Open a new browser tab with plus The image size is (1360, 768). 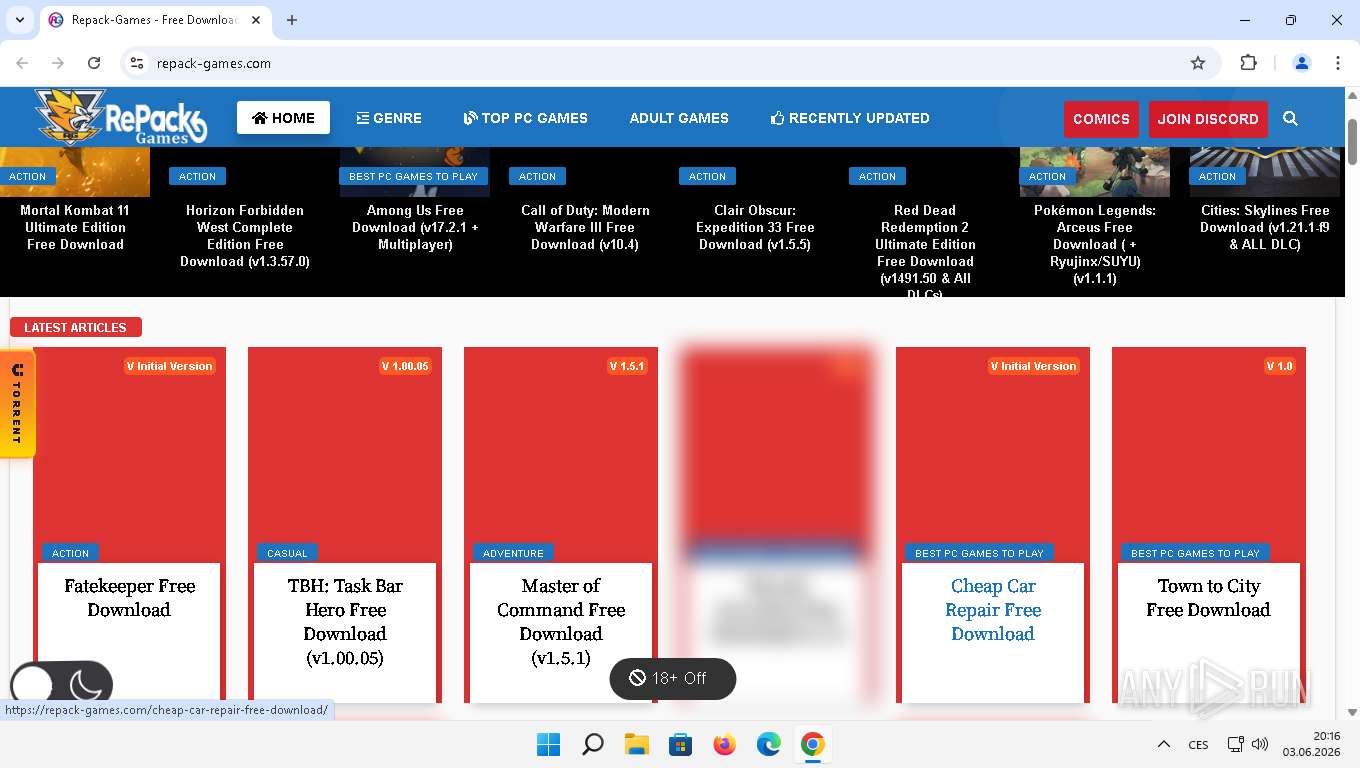point(292,20)
